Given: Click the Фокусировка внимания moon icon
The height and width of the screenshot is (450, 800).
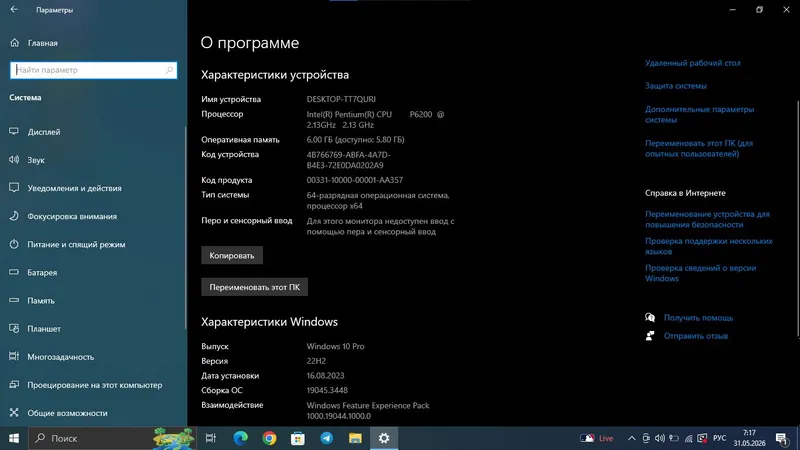Looking at the screenshot, I should point(14,216).
